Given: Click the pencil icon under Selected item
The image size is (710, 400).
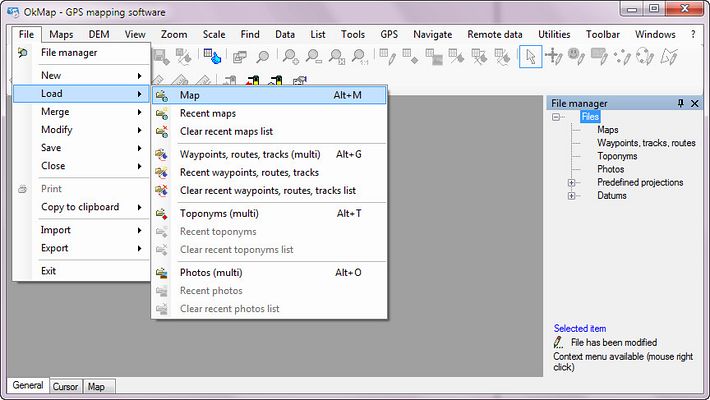Looking at the screenshot, I should pyautogui.click(x=559, y=342).
